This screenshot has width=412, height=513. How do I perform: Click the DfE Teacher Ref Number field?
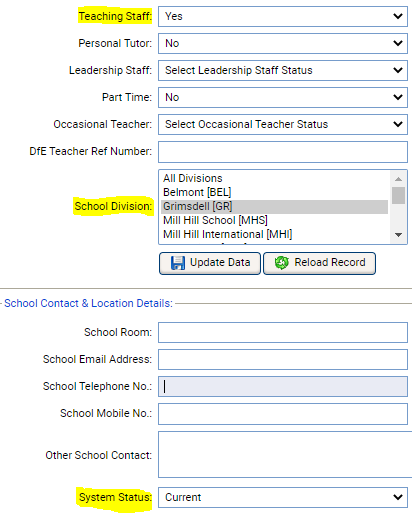point(283,152)
